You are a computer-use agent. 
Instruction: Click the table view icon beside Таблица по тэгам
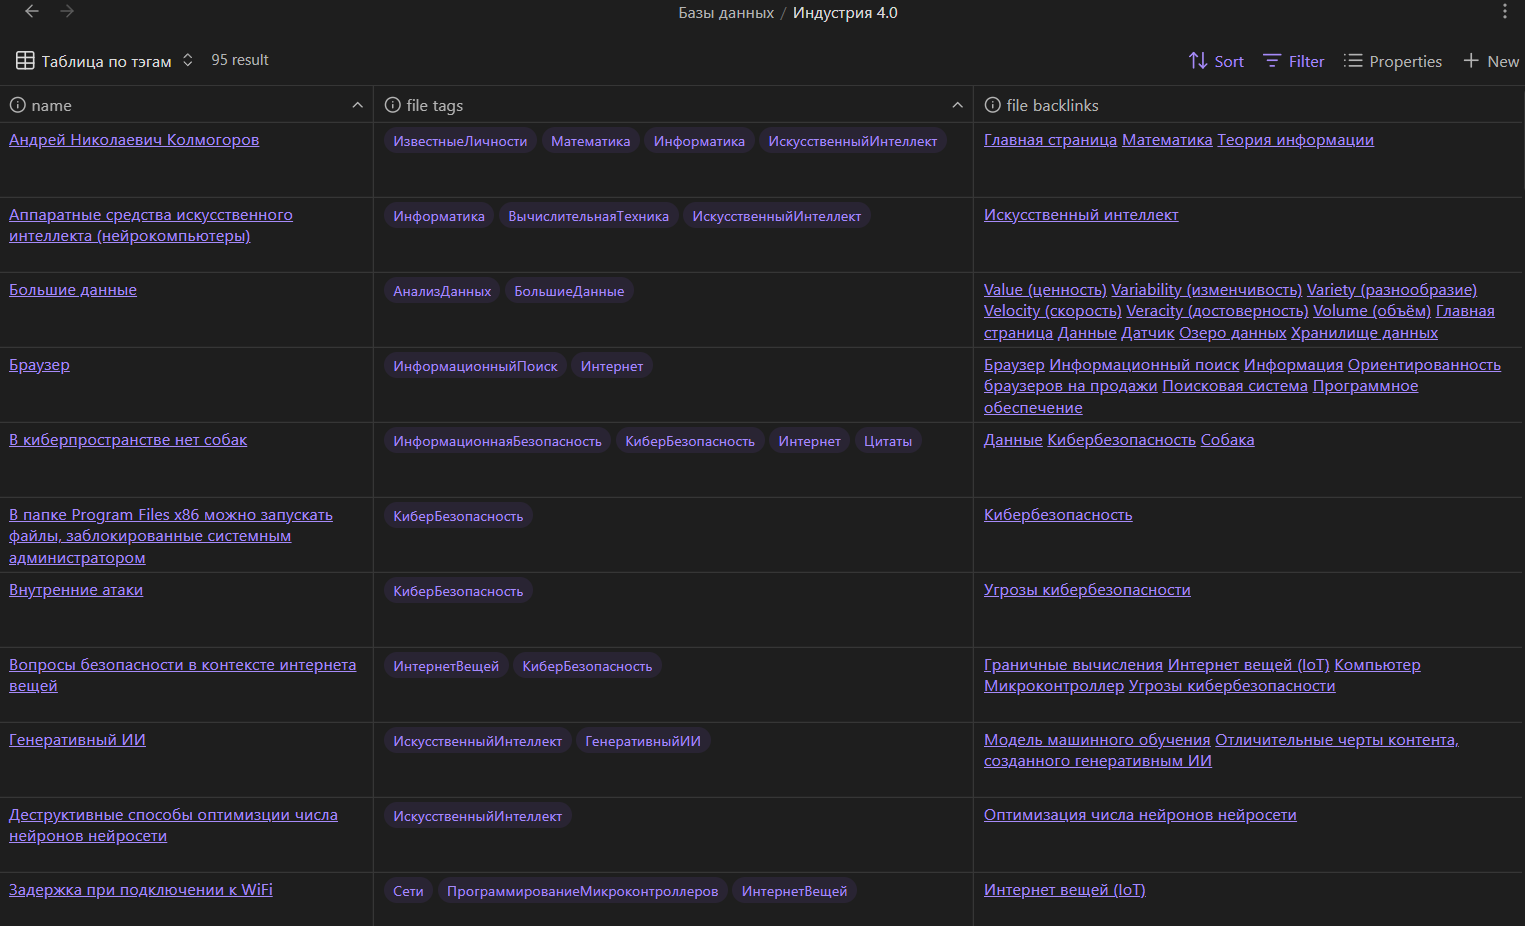[25, 61]
